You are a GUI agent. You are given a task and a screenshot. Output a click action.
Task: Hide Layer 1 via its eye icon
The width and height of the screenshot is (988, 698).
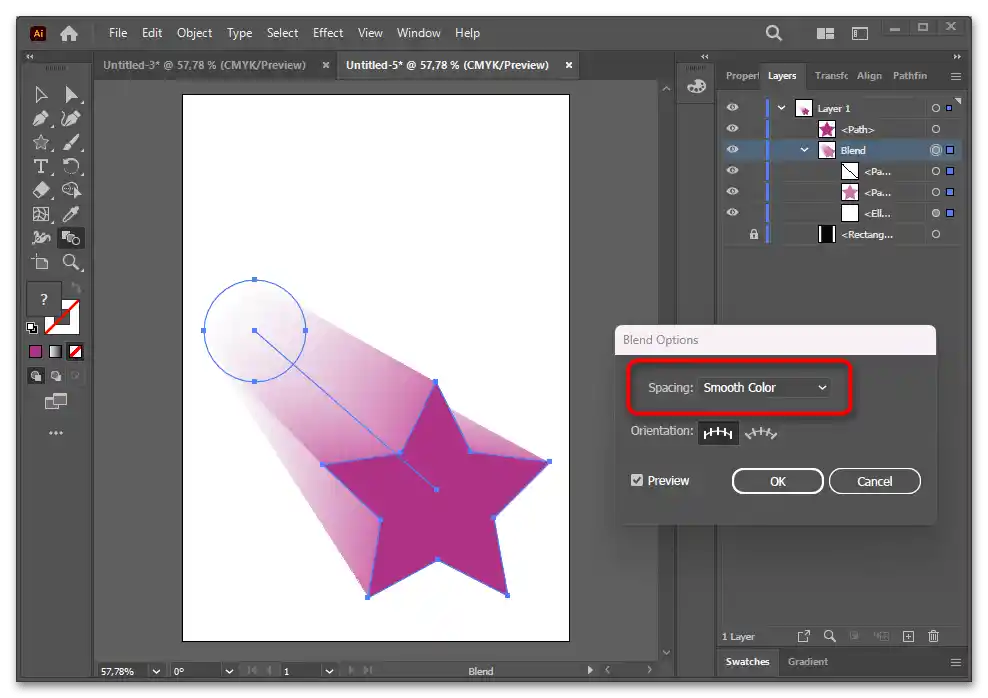tap(732, 108)
